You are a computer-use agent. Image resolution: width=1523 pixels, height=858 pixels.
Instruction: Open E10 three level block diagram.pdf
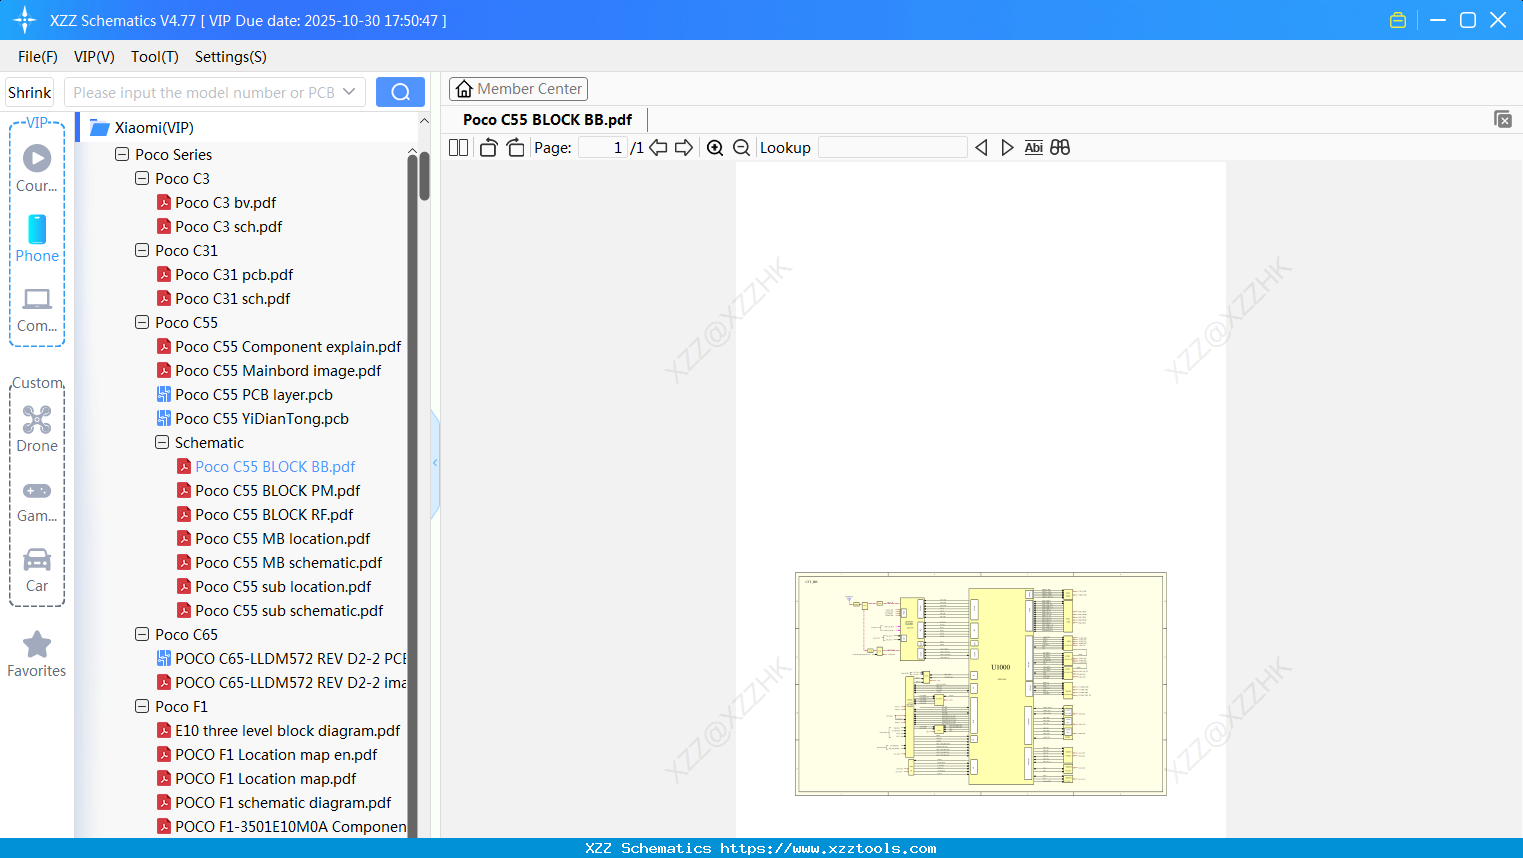(x=287, y=731)
